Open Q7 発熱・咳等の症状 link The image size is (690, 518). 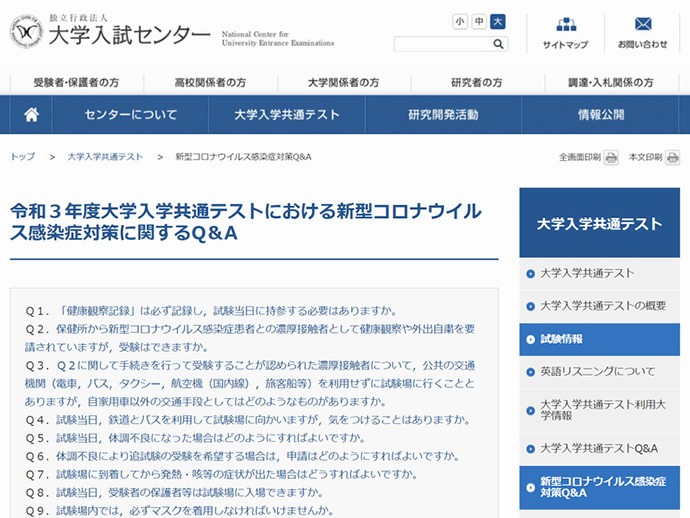click(237, 474)
